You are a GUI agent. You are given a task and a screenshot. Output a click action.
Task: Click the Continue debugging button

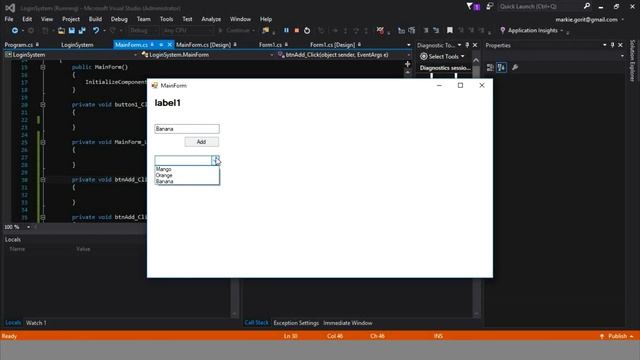coord(237,30)
